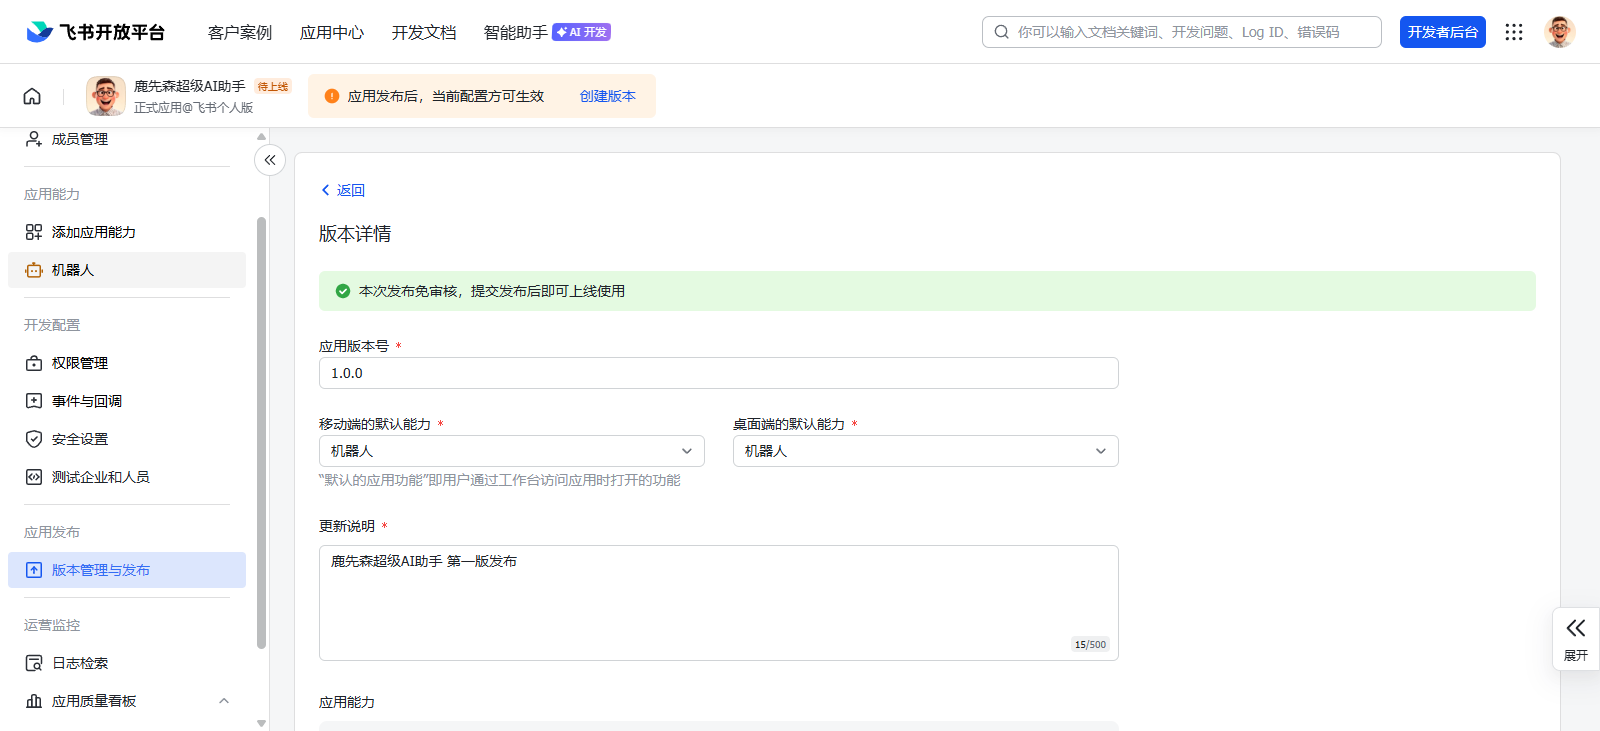1600x731 pixels.
Task: Focus the 应用版本号 input field
Action: (719, 373)
